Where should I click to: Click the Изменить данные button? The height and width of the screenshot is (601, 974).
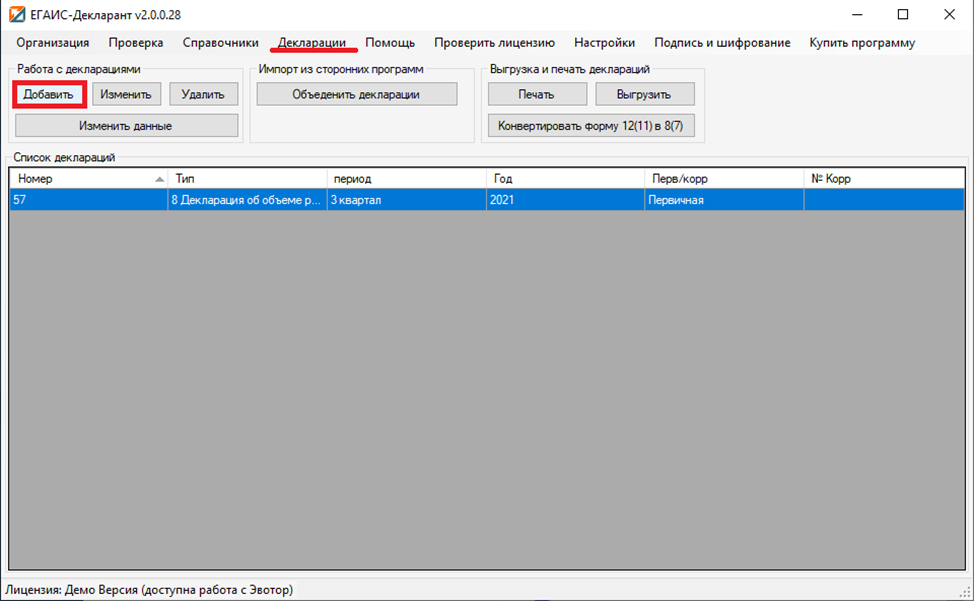pos(126,126)
